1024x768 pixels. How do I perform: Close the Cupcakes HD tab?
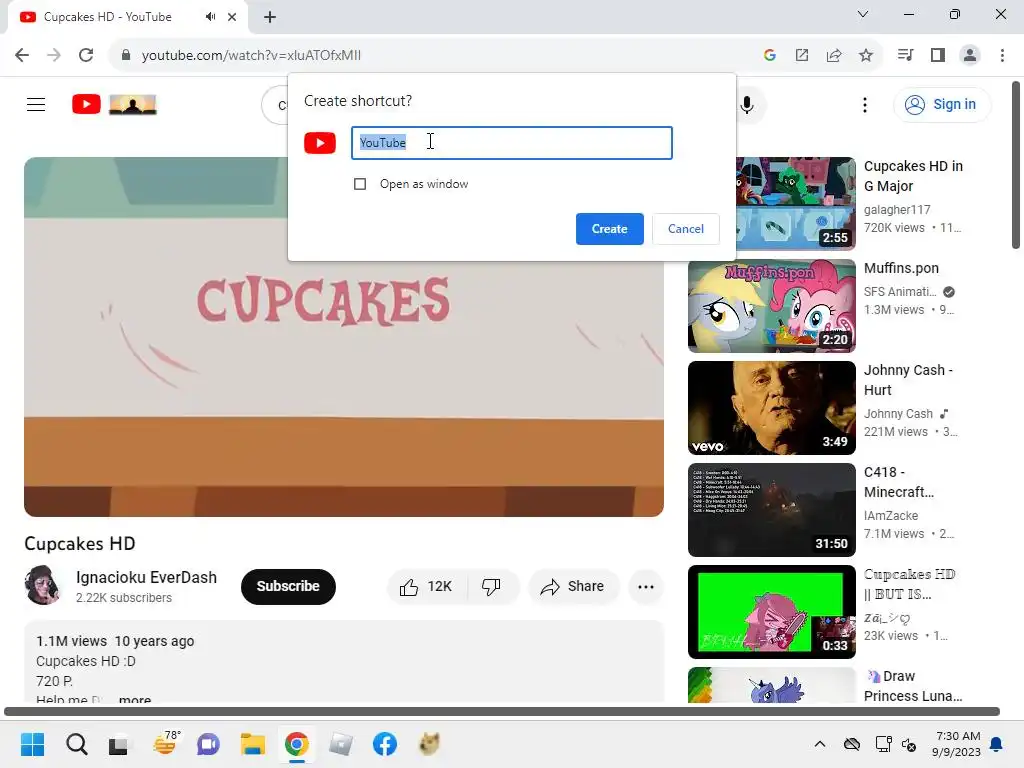(232, 17)
